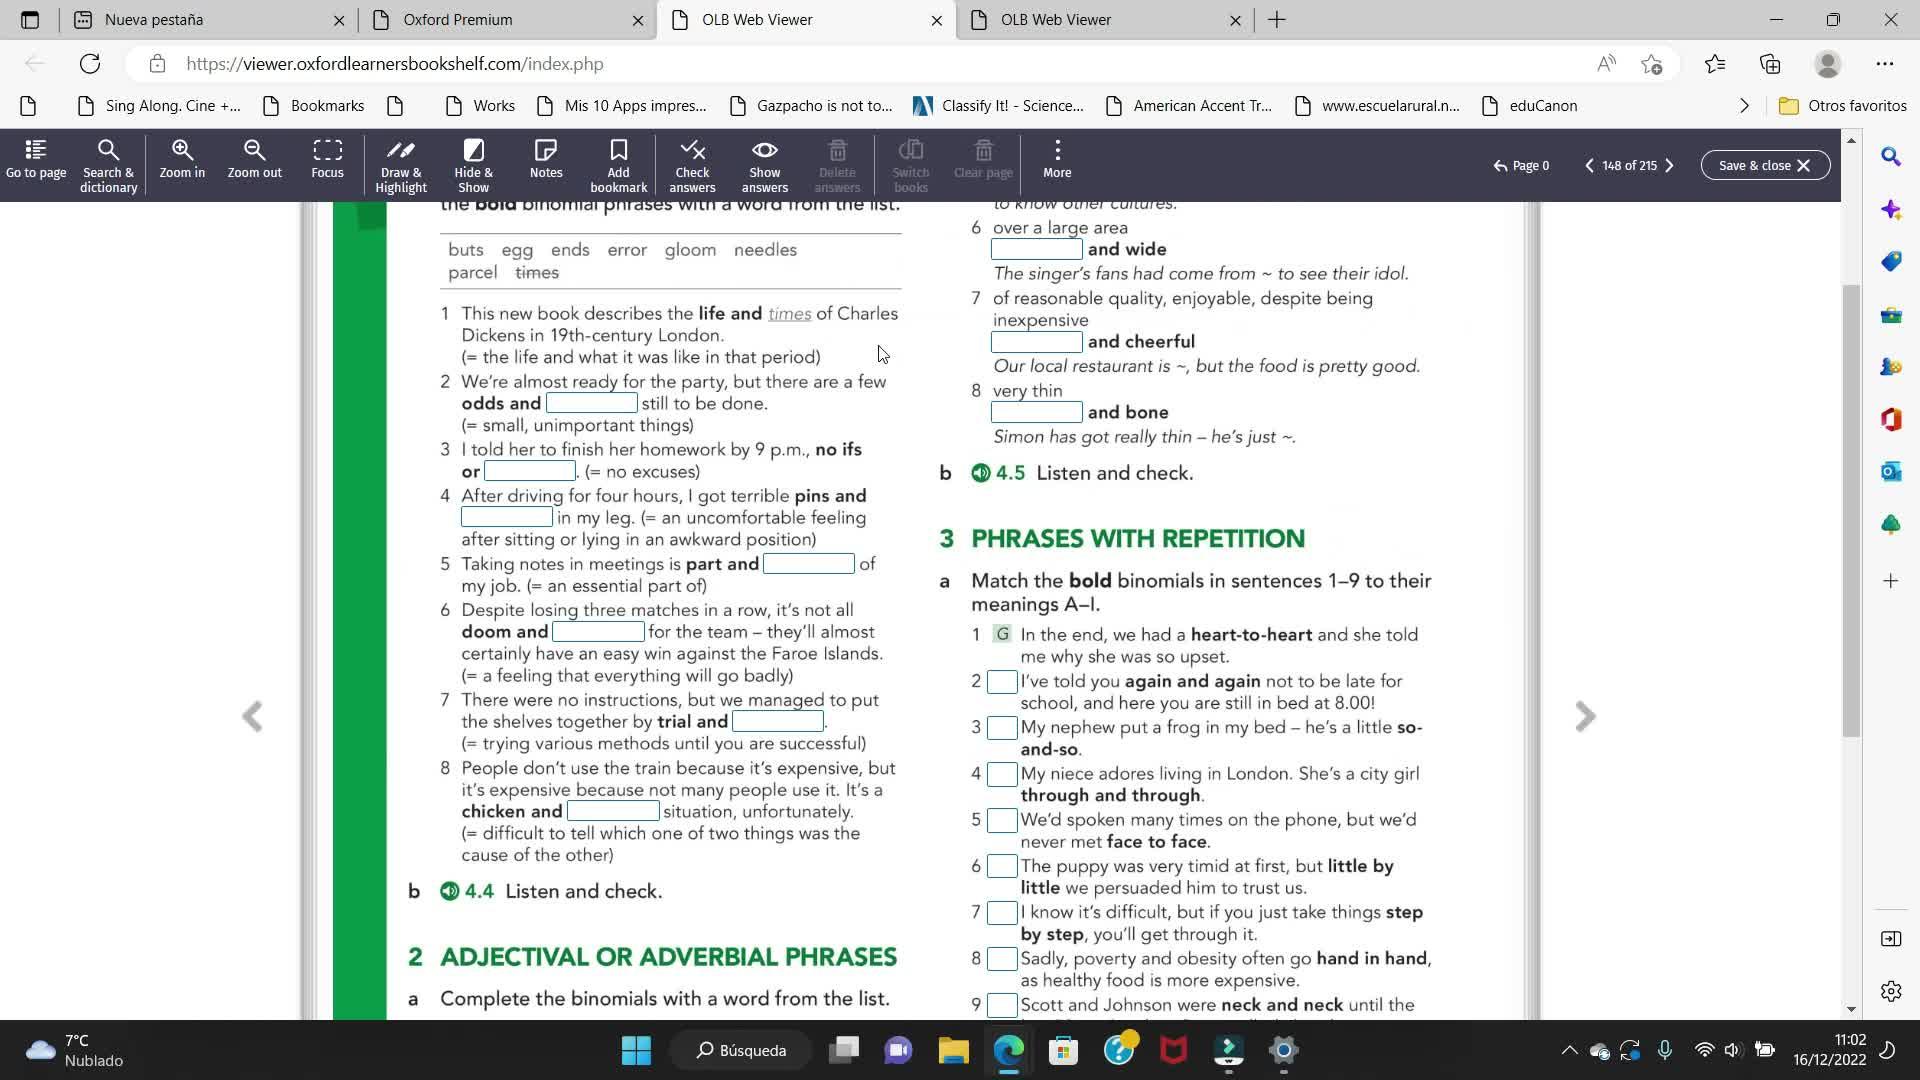This screenshot has height=1080, width=1920.
Task: Open the More options menu
Action: point(1057,160)
